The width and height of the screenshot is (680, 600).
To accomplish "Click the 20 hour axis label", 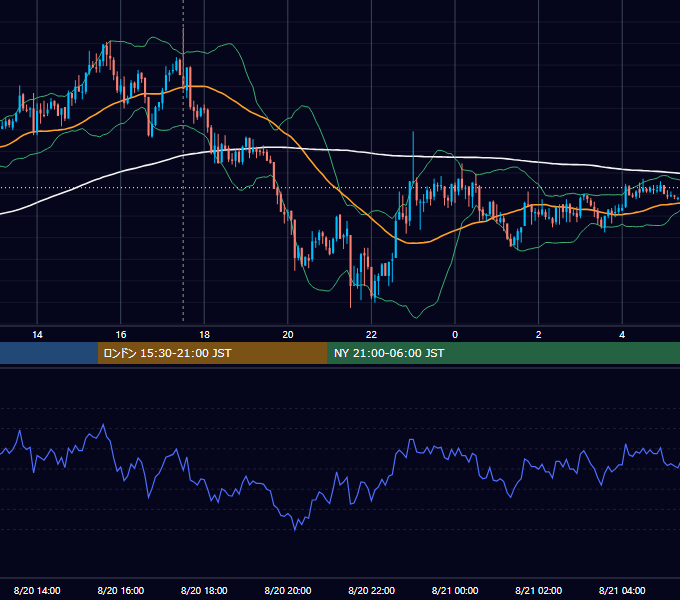I will (288, 335).
